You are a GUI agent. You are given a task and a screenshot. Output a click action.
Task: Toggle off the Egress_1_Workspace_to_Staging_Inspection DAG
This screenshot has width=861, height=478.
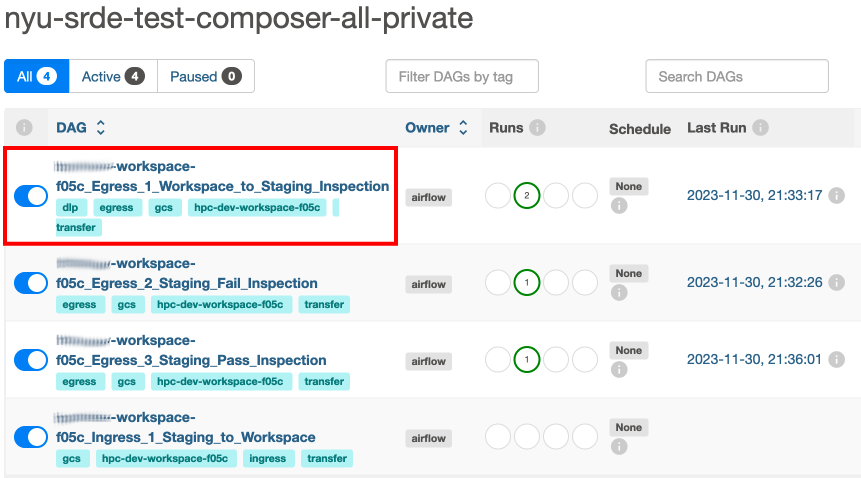[31, 196]
